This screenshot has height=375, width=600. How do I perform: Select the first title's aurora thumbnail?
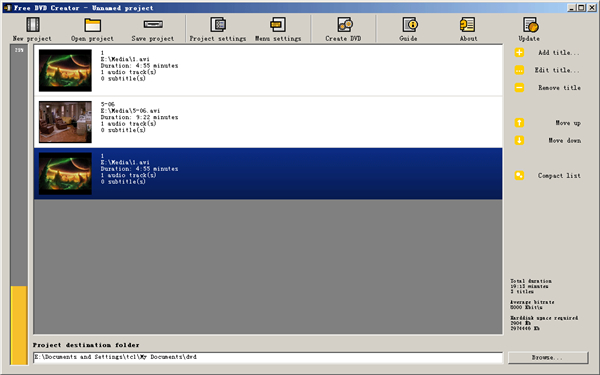(x=65, y=70)
